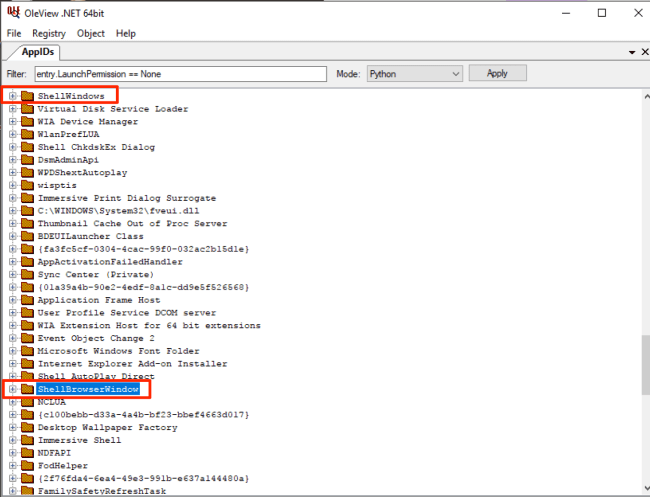The height and width of the screenshot is (497, 650).
Task: Expand the ShellBrowserWindow tree node
Action: [12, 389]
